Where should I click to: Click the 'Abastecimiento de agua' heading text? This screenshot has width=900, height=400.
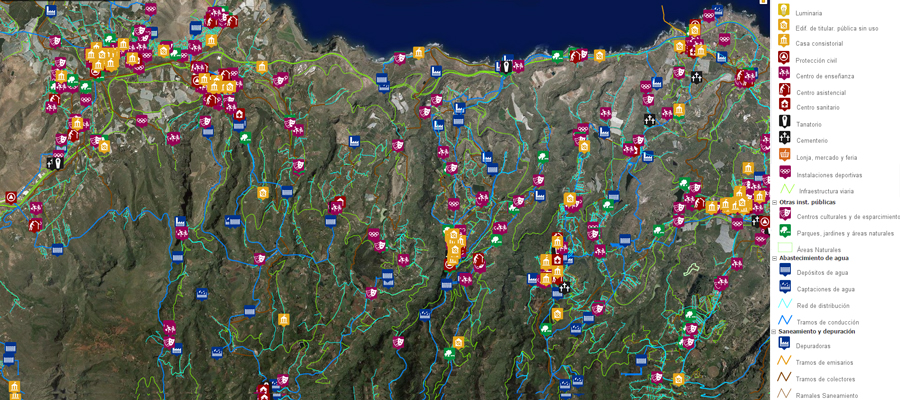click(813, 258)
